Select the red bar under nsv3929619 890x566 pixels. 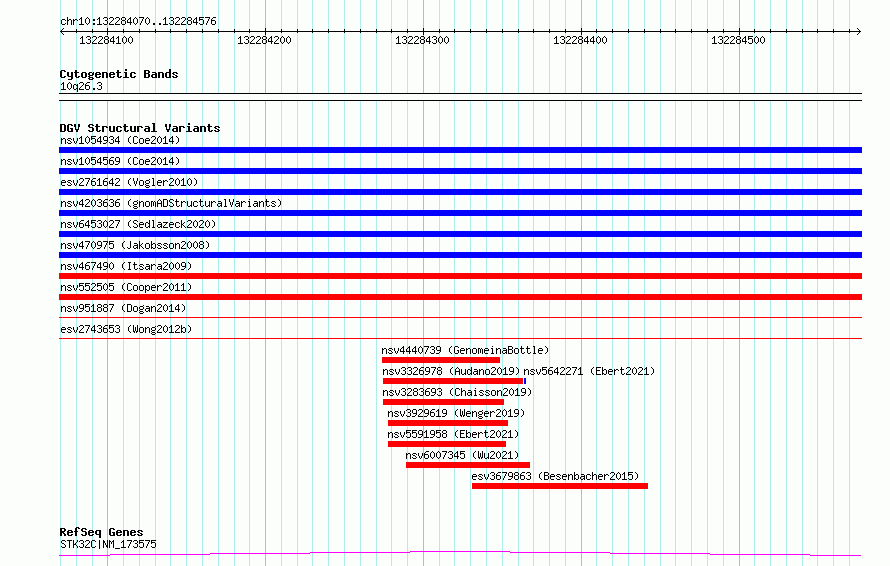(x=448, y=423)
